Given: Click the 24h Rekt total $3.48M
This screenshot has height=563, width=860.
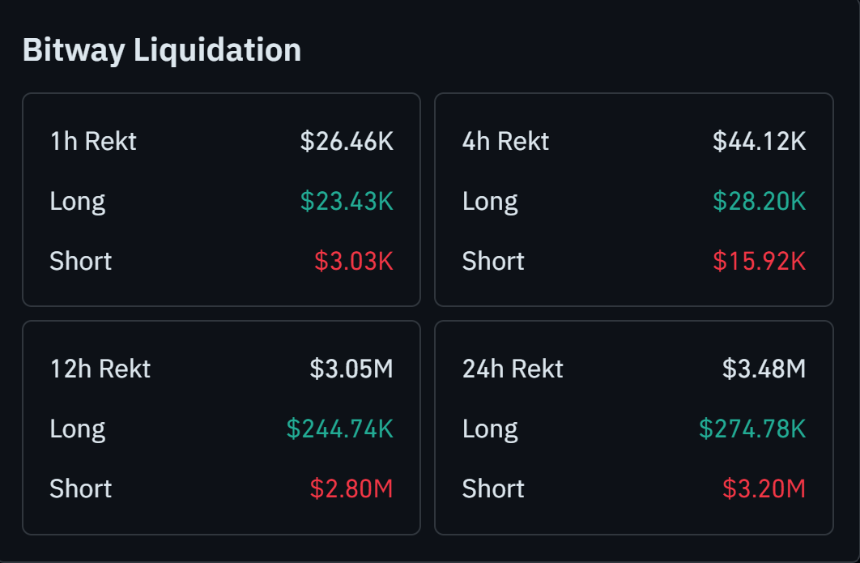Looking at the screenshot, I should (764, 369).
